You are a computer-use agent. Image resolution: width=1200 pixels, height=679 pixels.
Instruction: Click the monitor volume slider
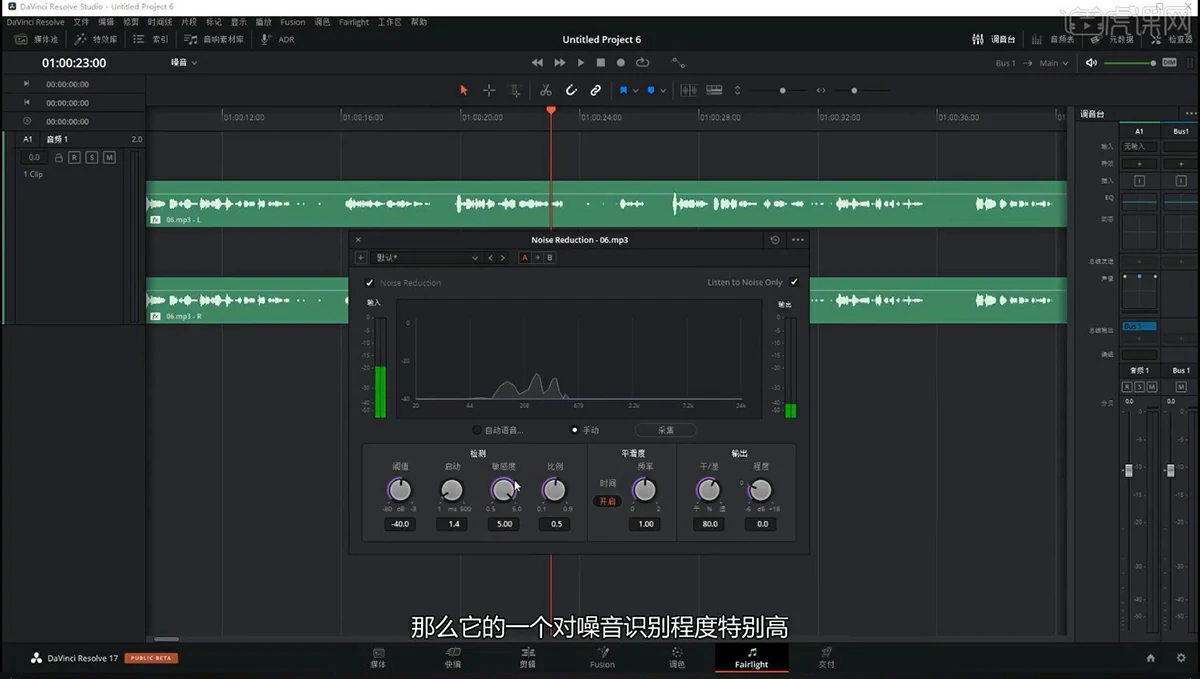pyautogui.click(x=1129, y=63)
